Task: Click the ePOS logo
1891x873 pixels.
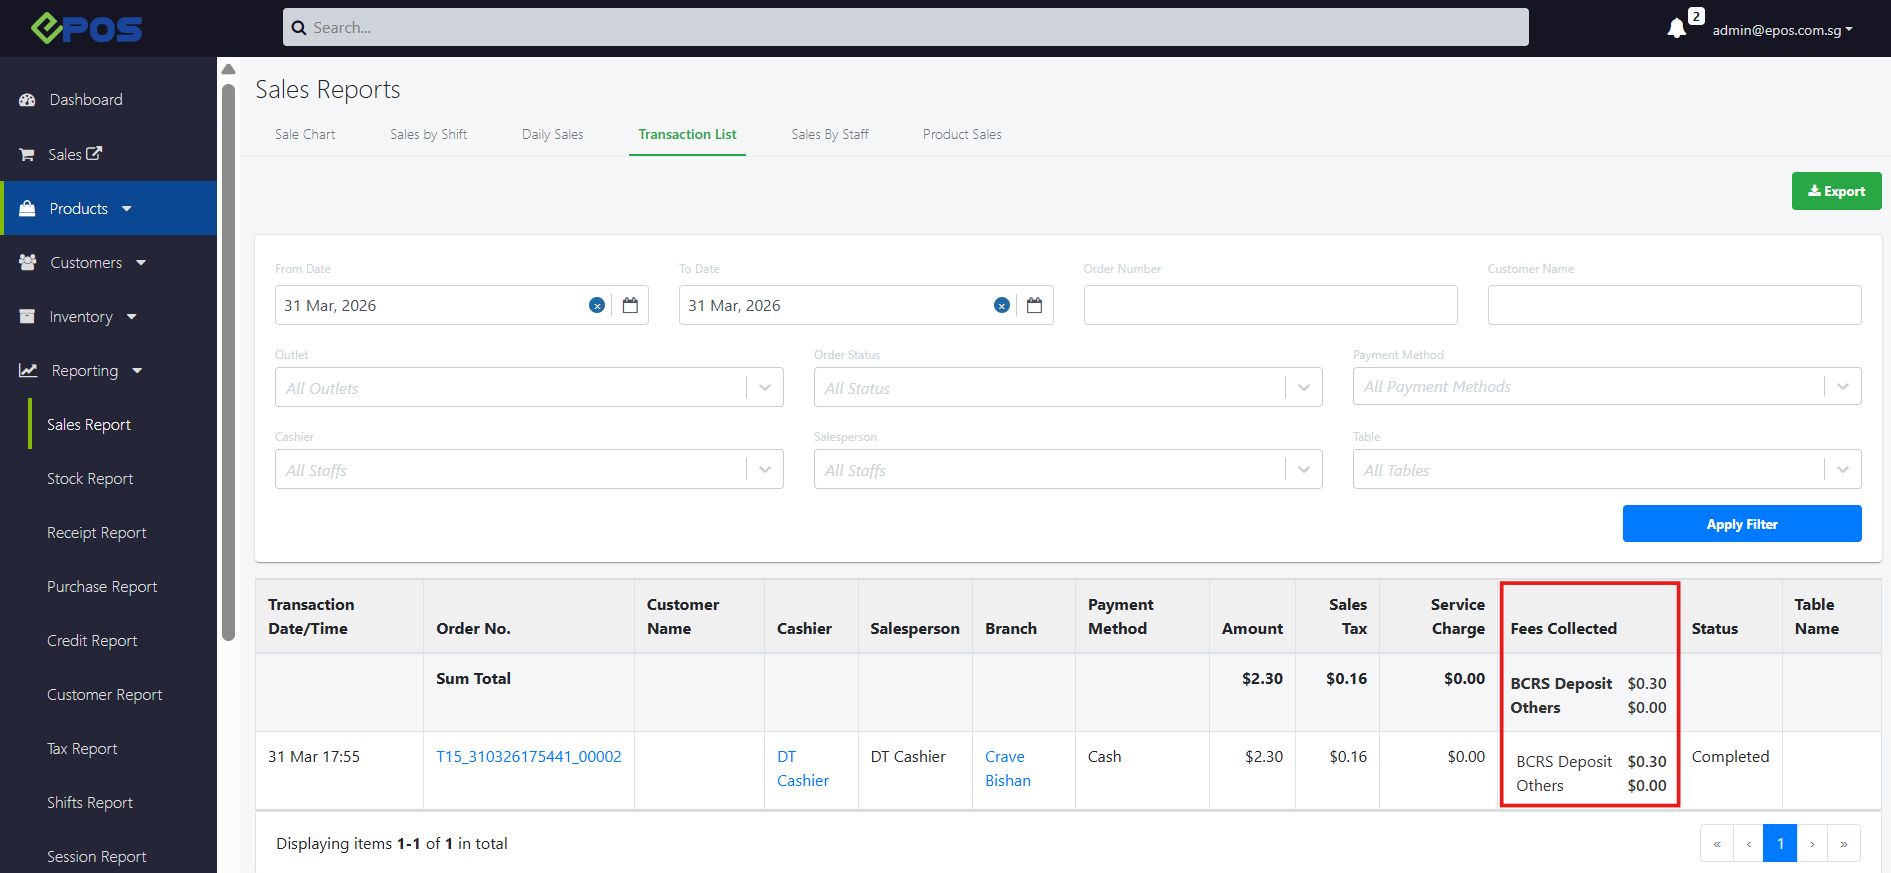Action: coord(87,28)
